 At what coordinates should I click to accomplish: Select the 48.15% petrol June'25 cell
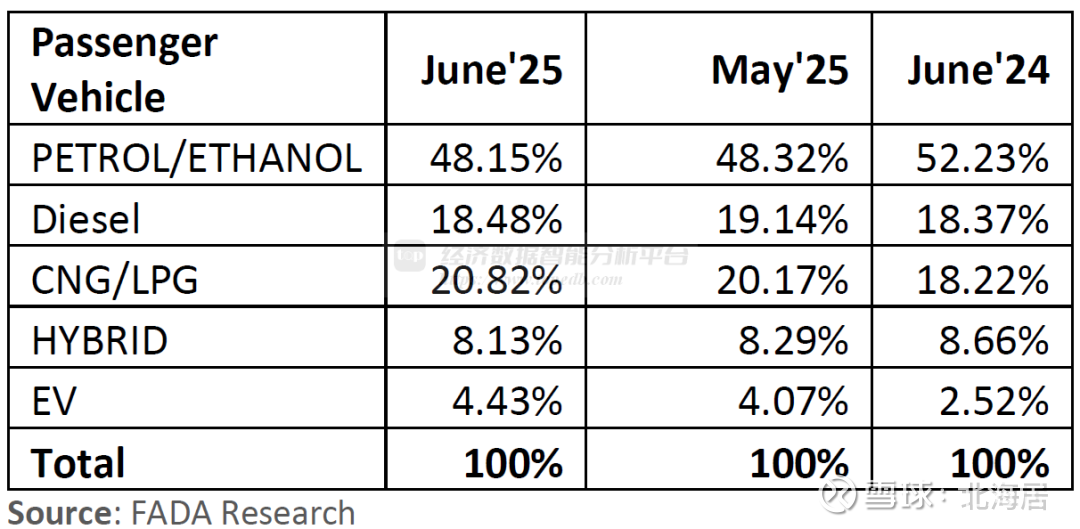486,155
